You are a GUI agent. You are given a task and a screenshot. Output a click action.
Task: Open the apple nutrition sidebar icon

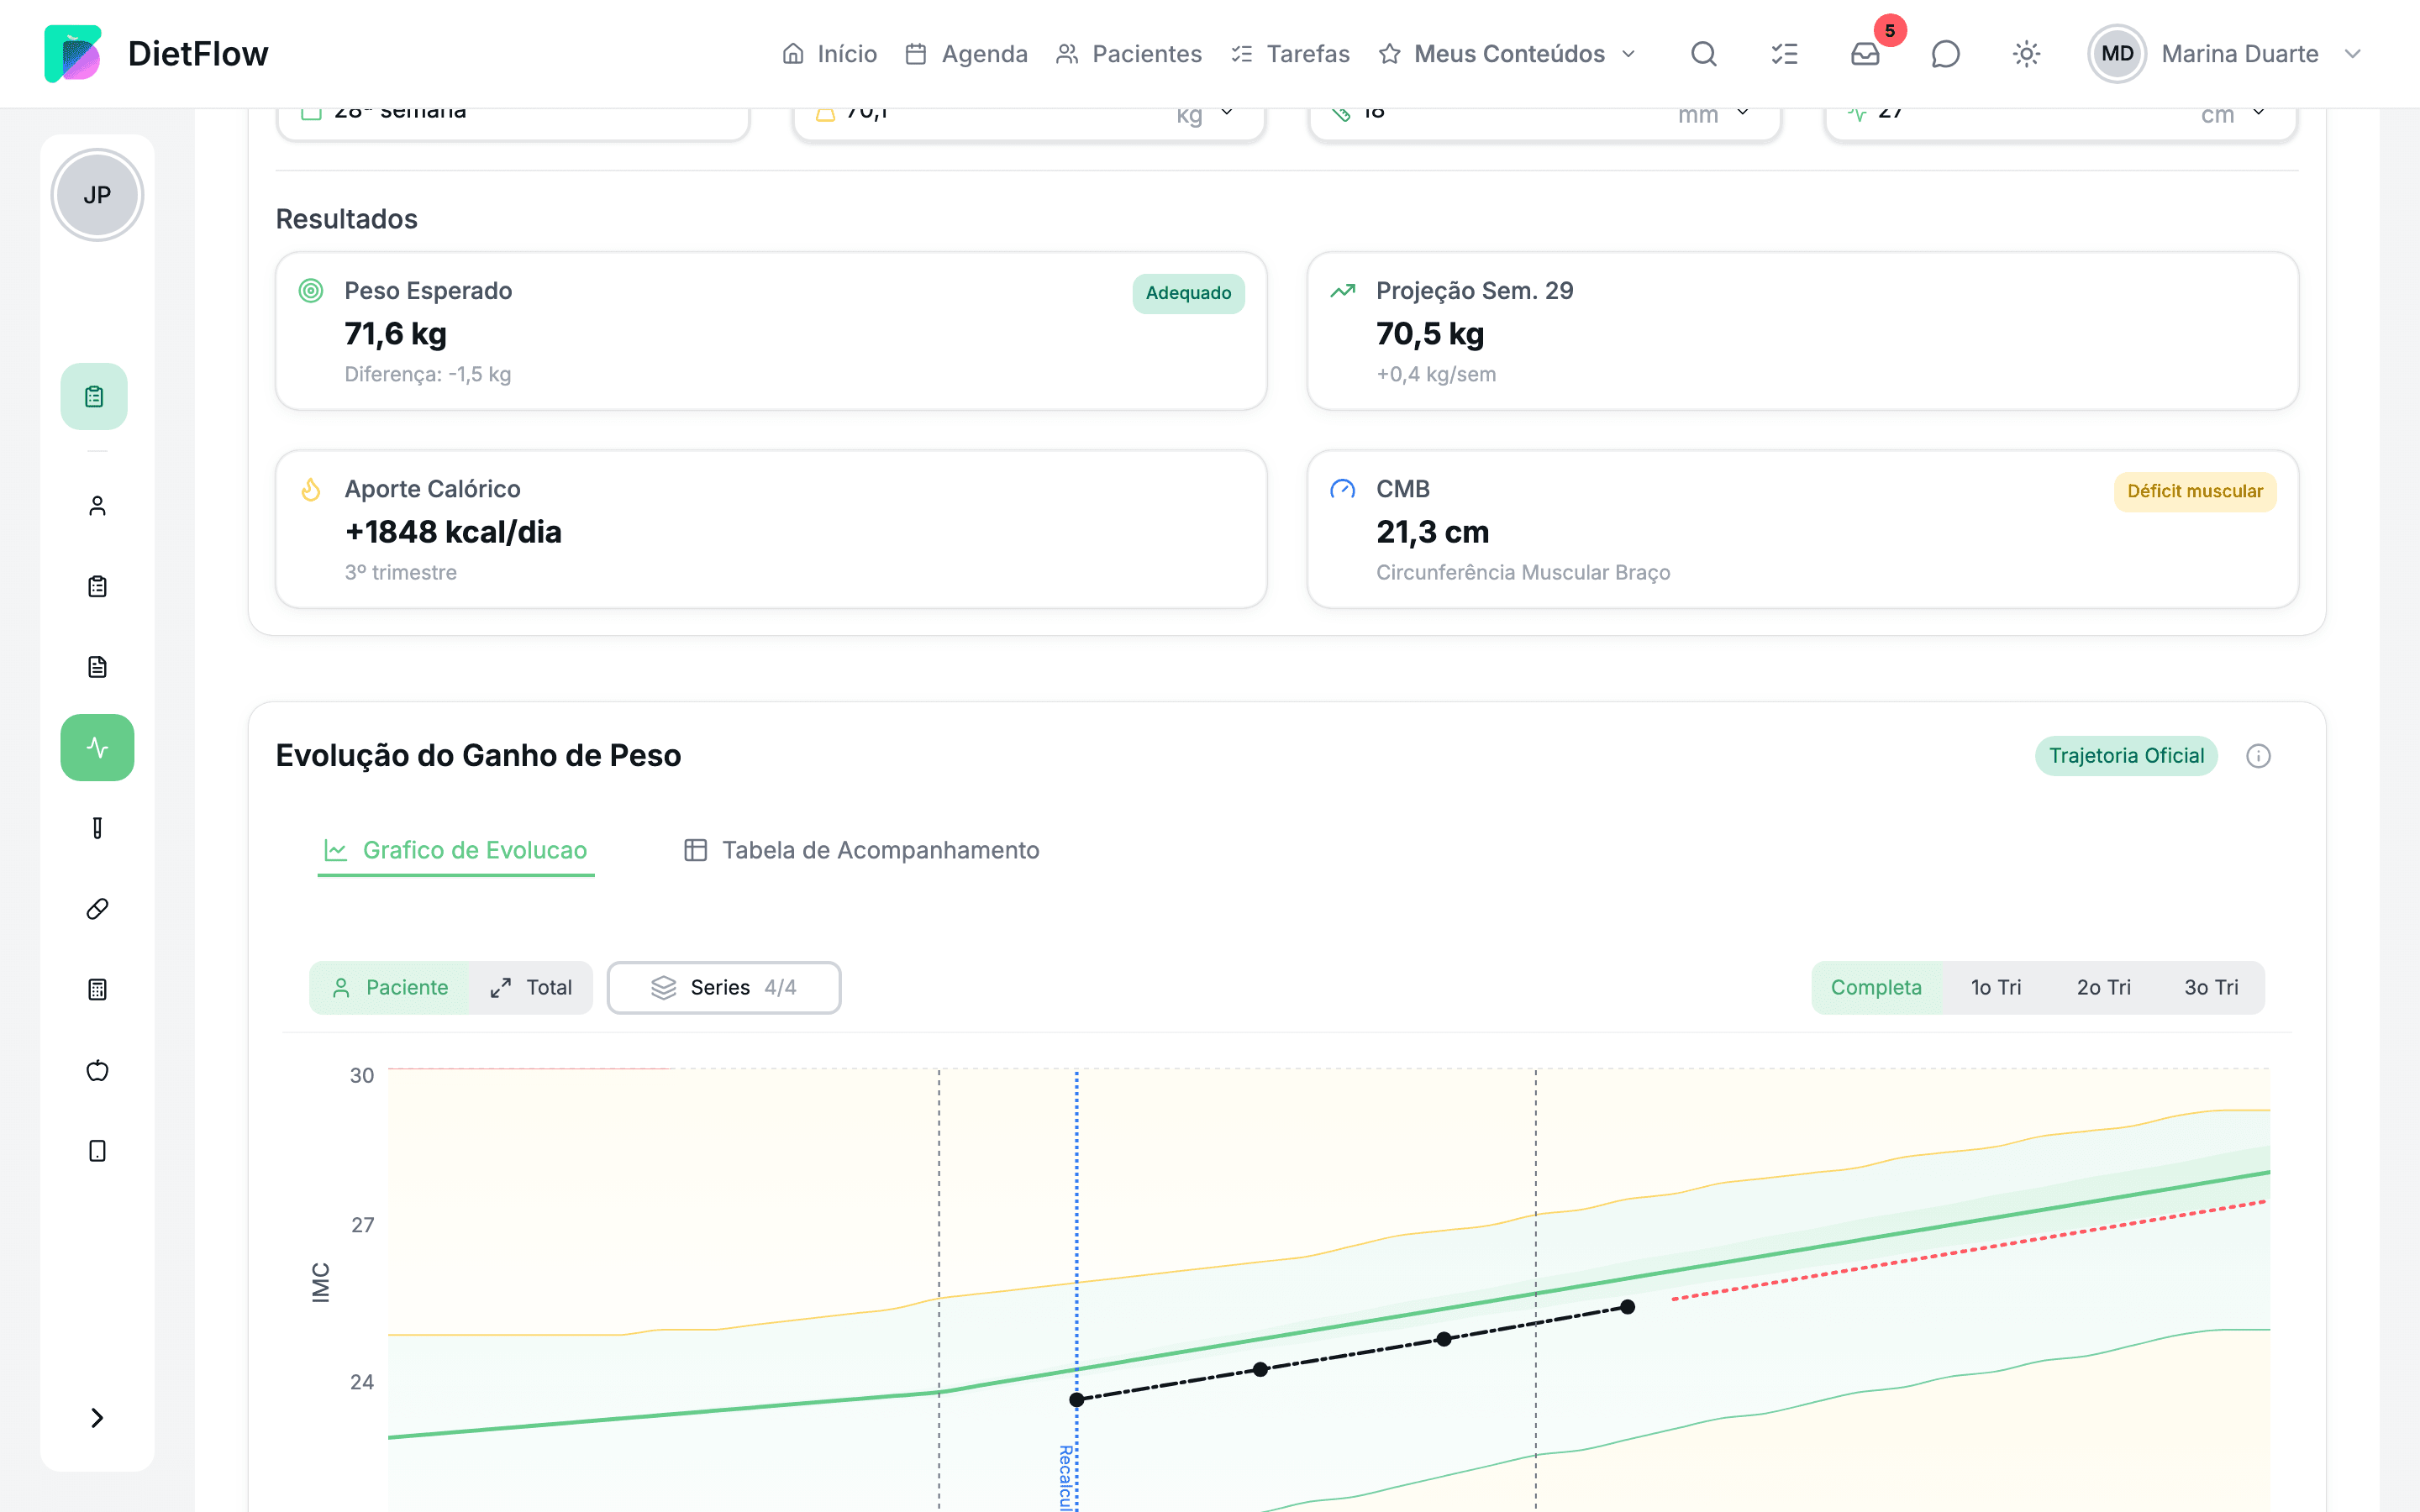pyautogui.click(x=97, y=1070)
